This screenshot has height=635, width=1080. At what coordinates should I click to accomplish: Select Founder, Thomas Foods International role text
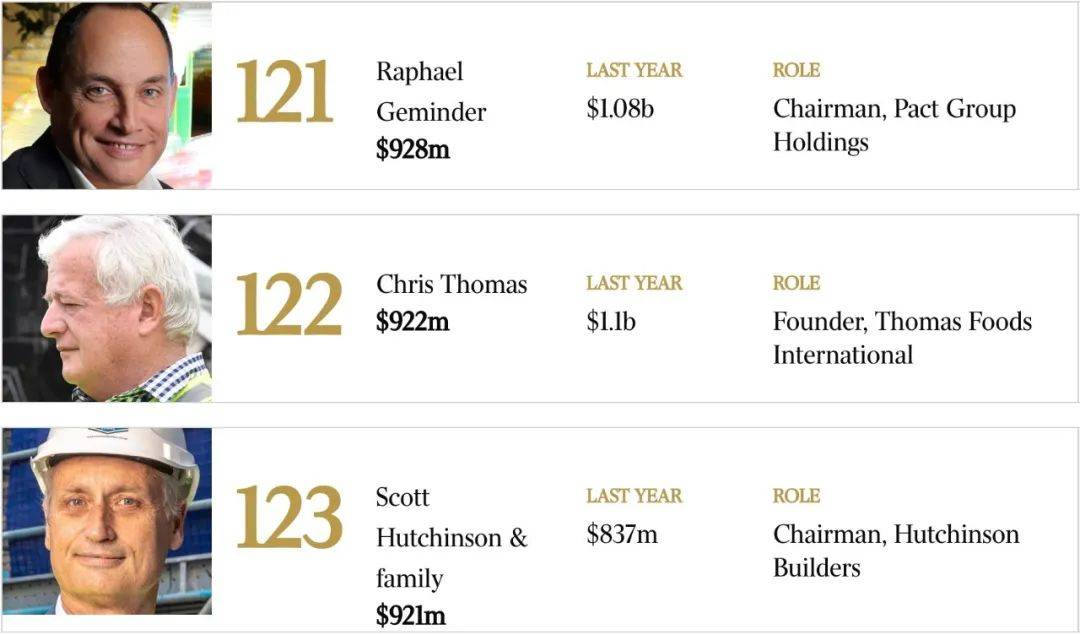pyautogui.click(x=902, y=338)
